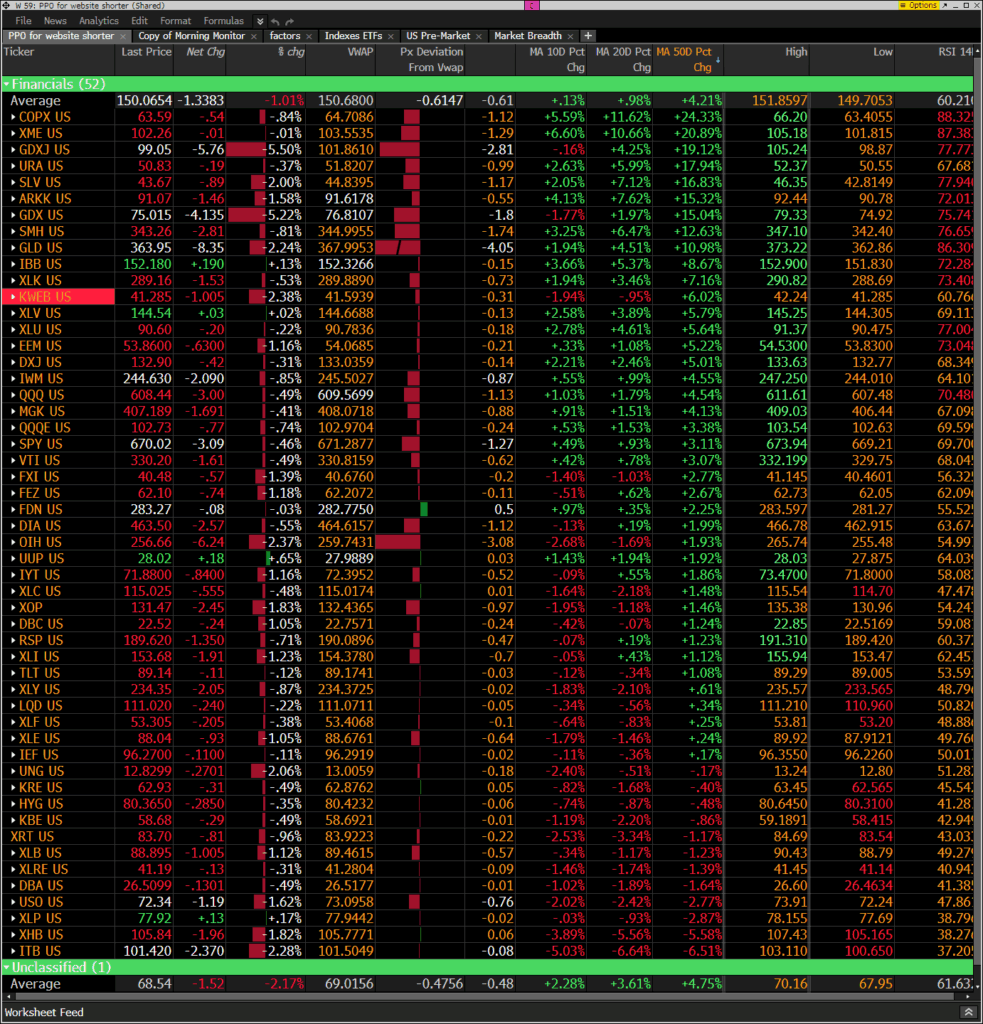Open the Analytics menu
Screen dimensions: 983x1024
point(98,21)
